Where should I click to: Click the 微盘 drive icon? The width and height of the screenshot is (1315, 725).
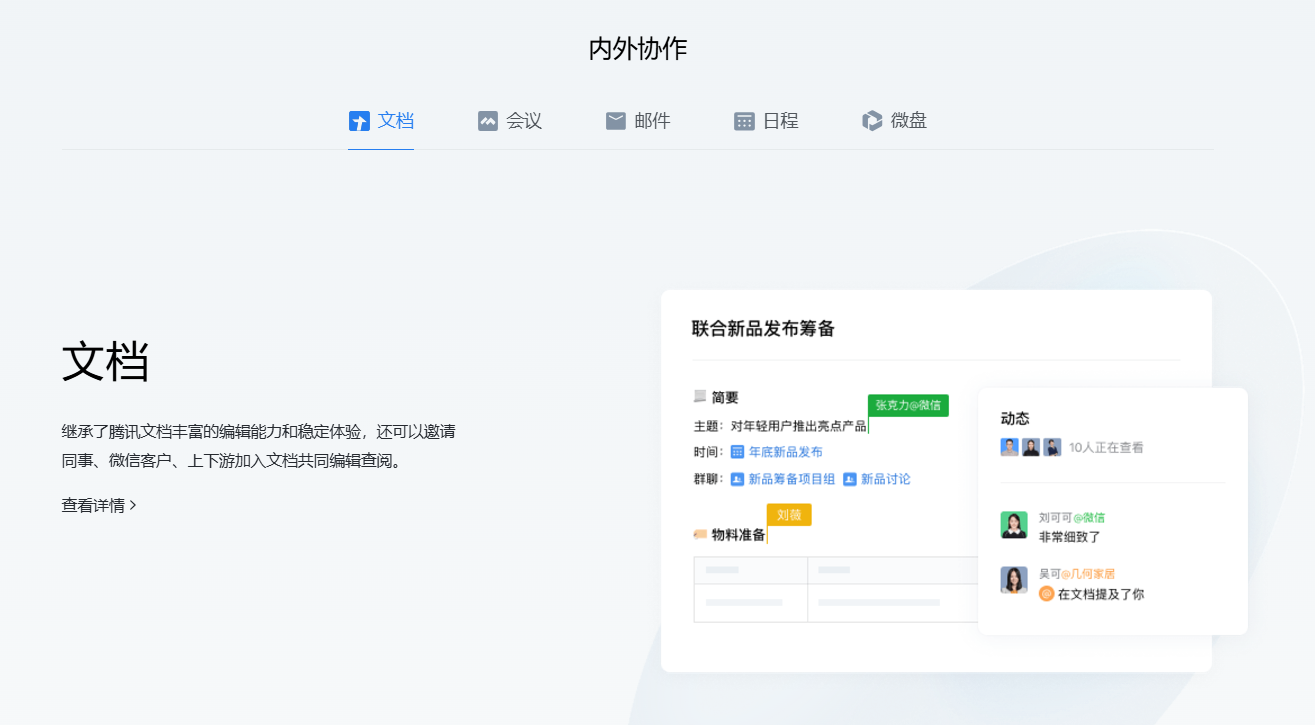tap(872, 121)
